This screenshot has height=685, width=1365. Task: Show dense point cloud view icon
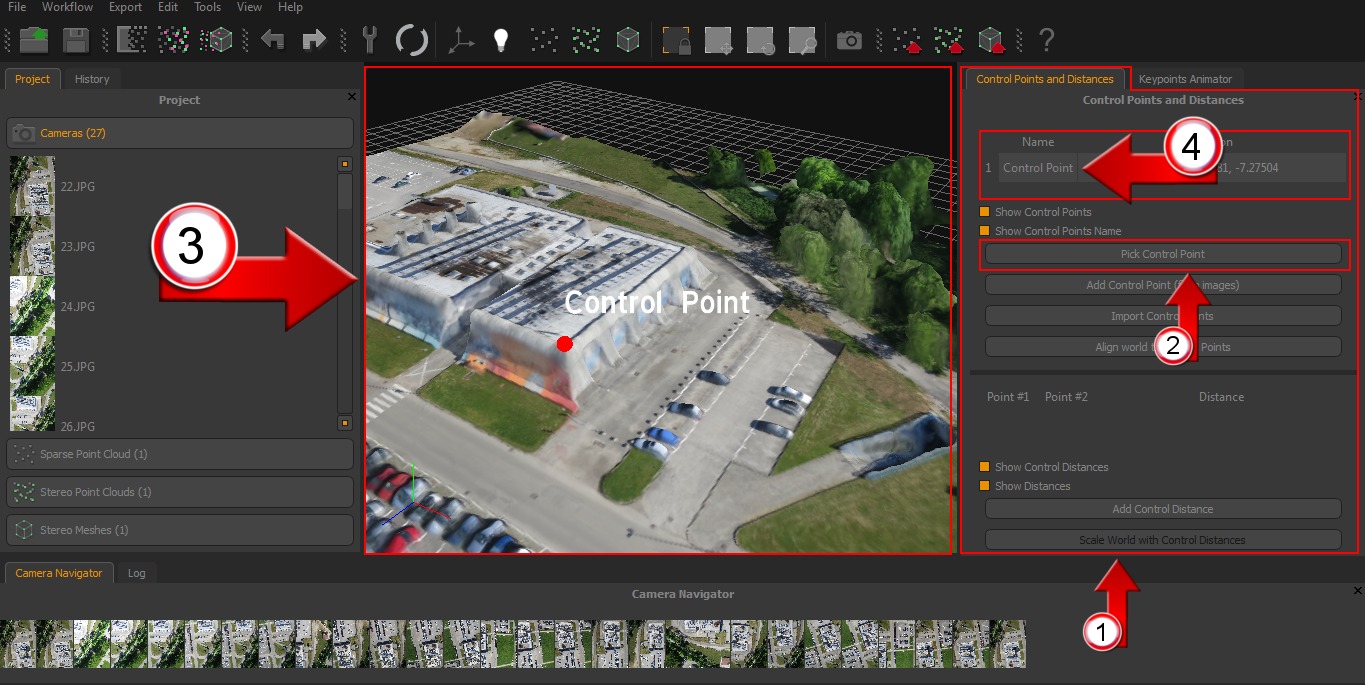point(585,40)
